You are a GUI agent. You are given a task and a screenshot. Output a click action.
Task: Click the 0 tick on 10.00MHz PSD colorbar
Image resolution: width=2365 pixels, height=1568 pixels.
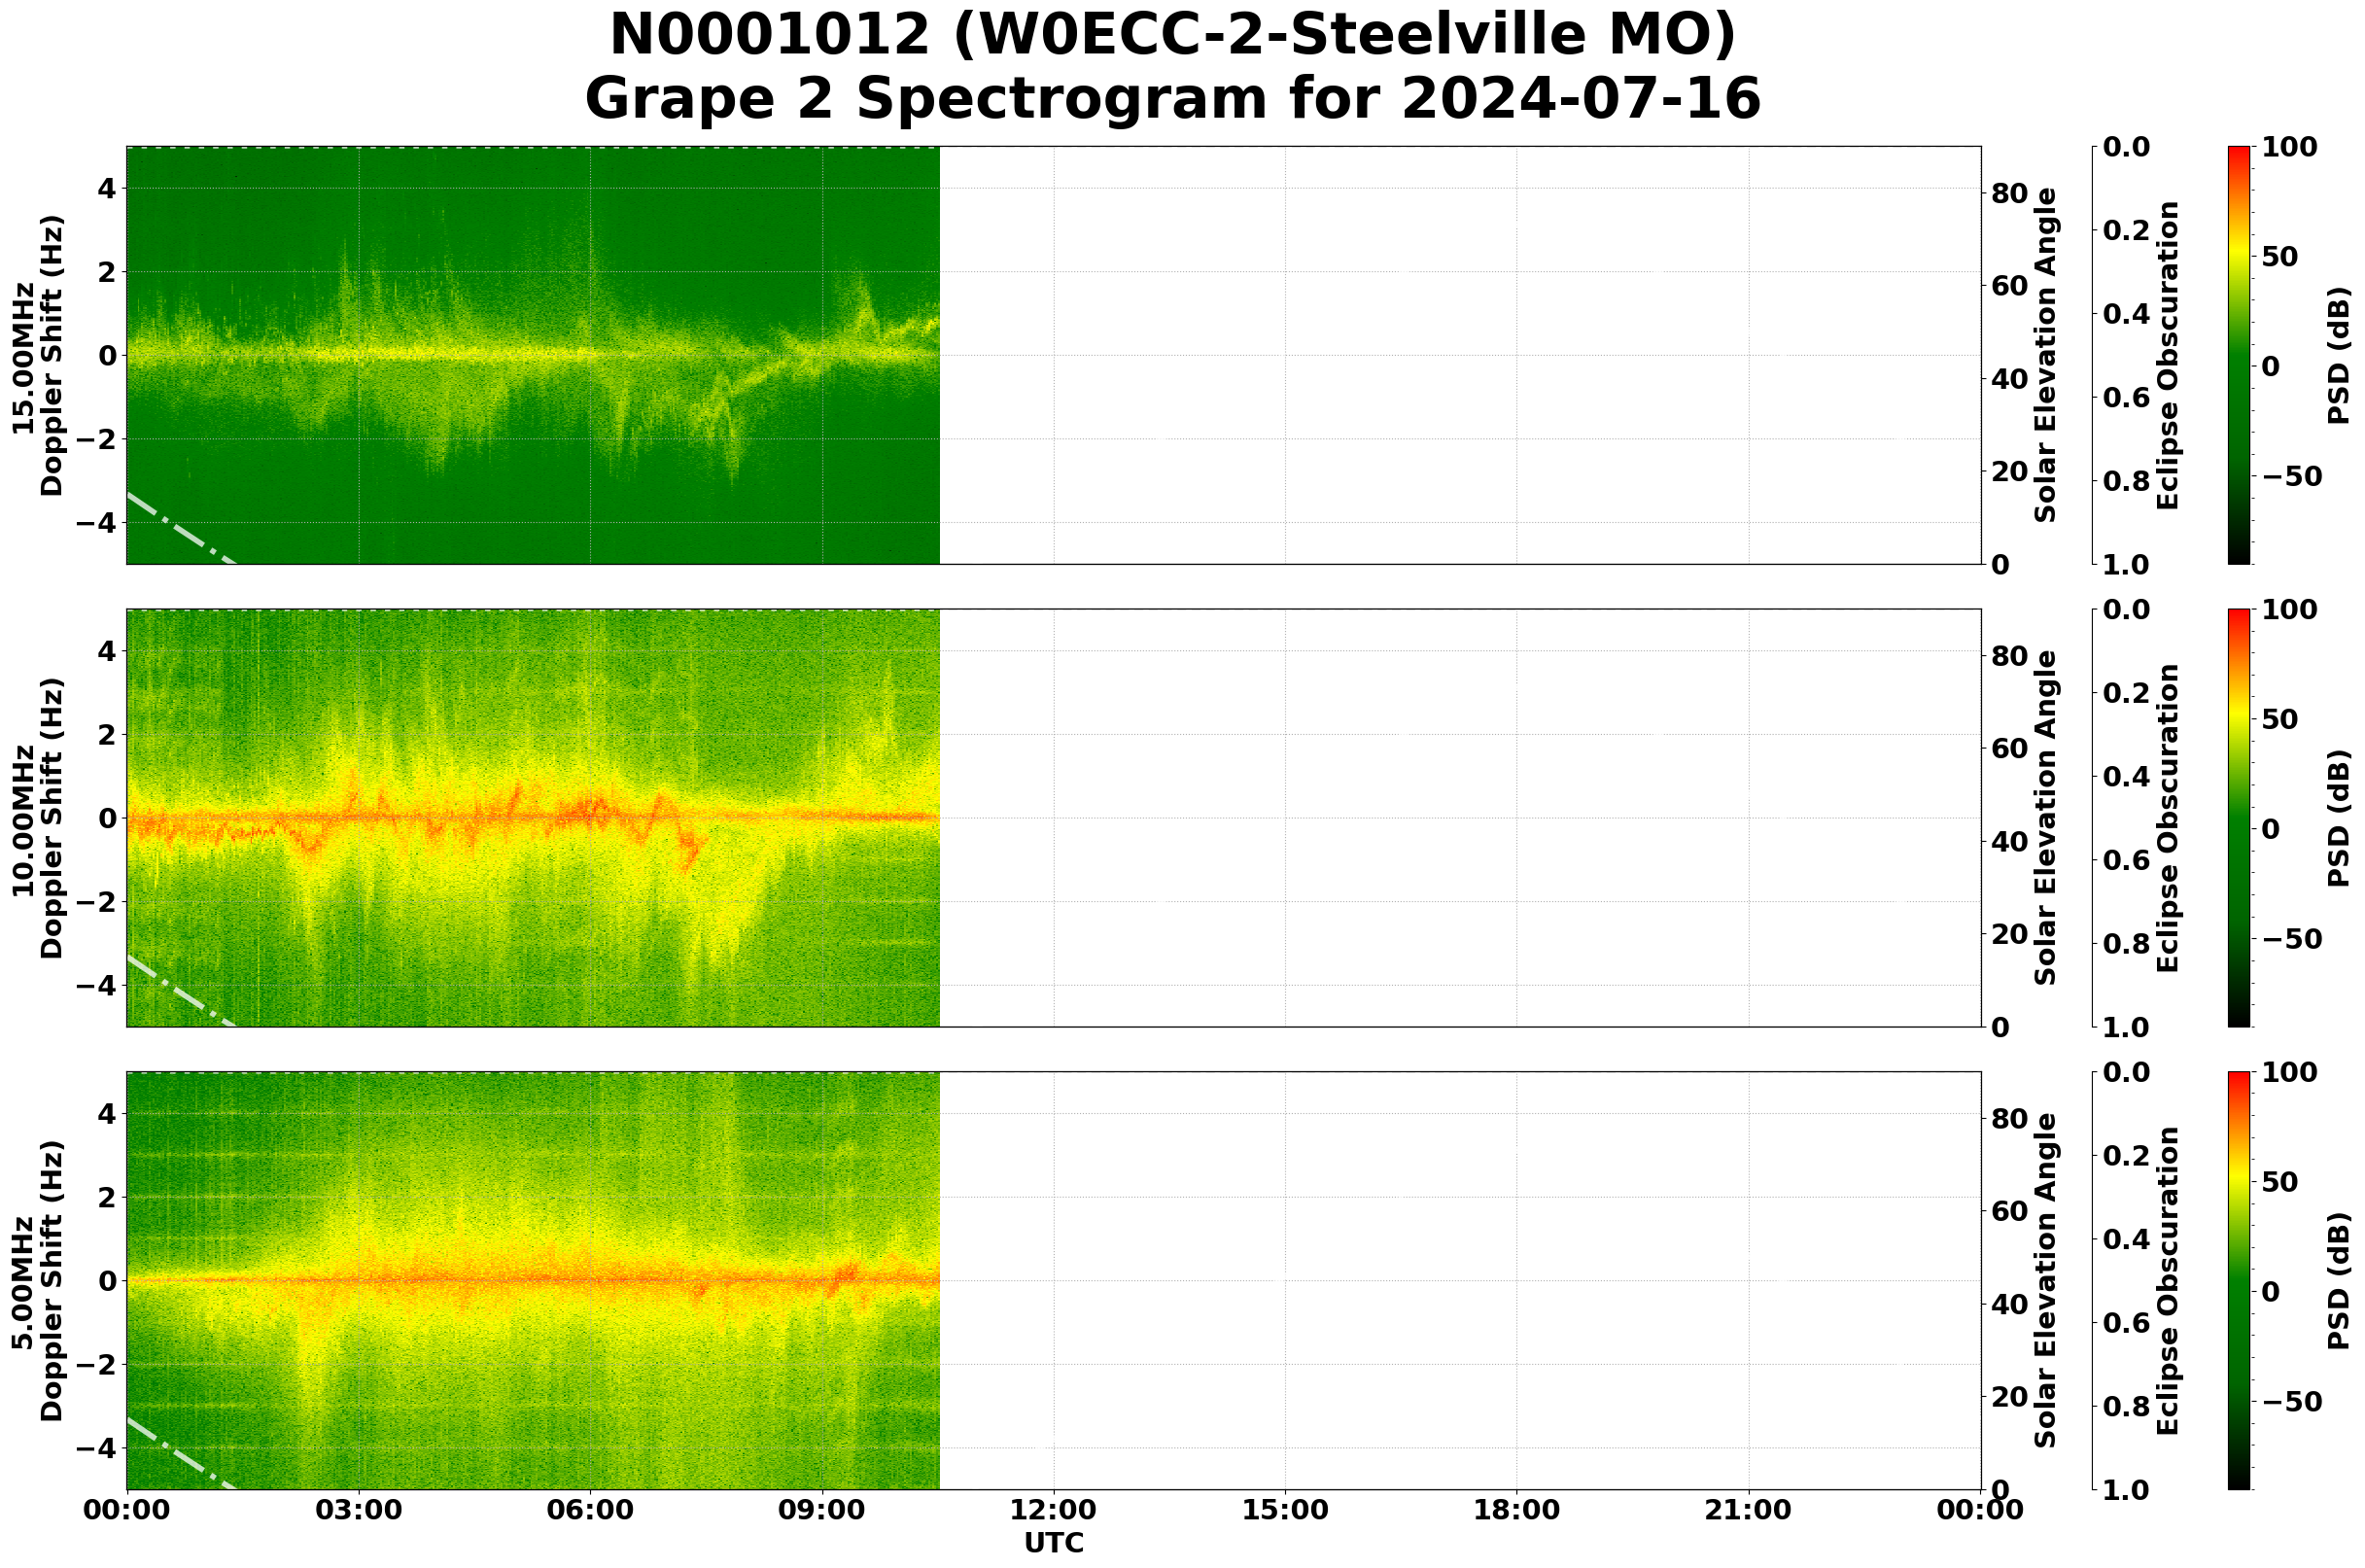pos(2272,829)
